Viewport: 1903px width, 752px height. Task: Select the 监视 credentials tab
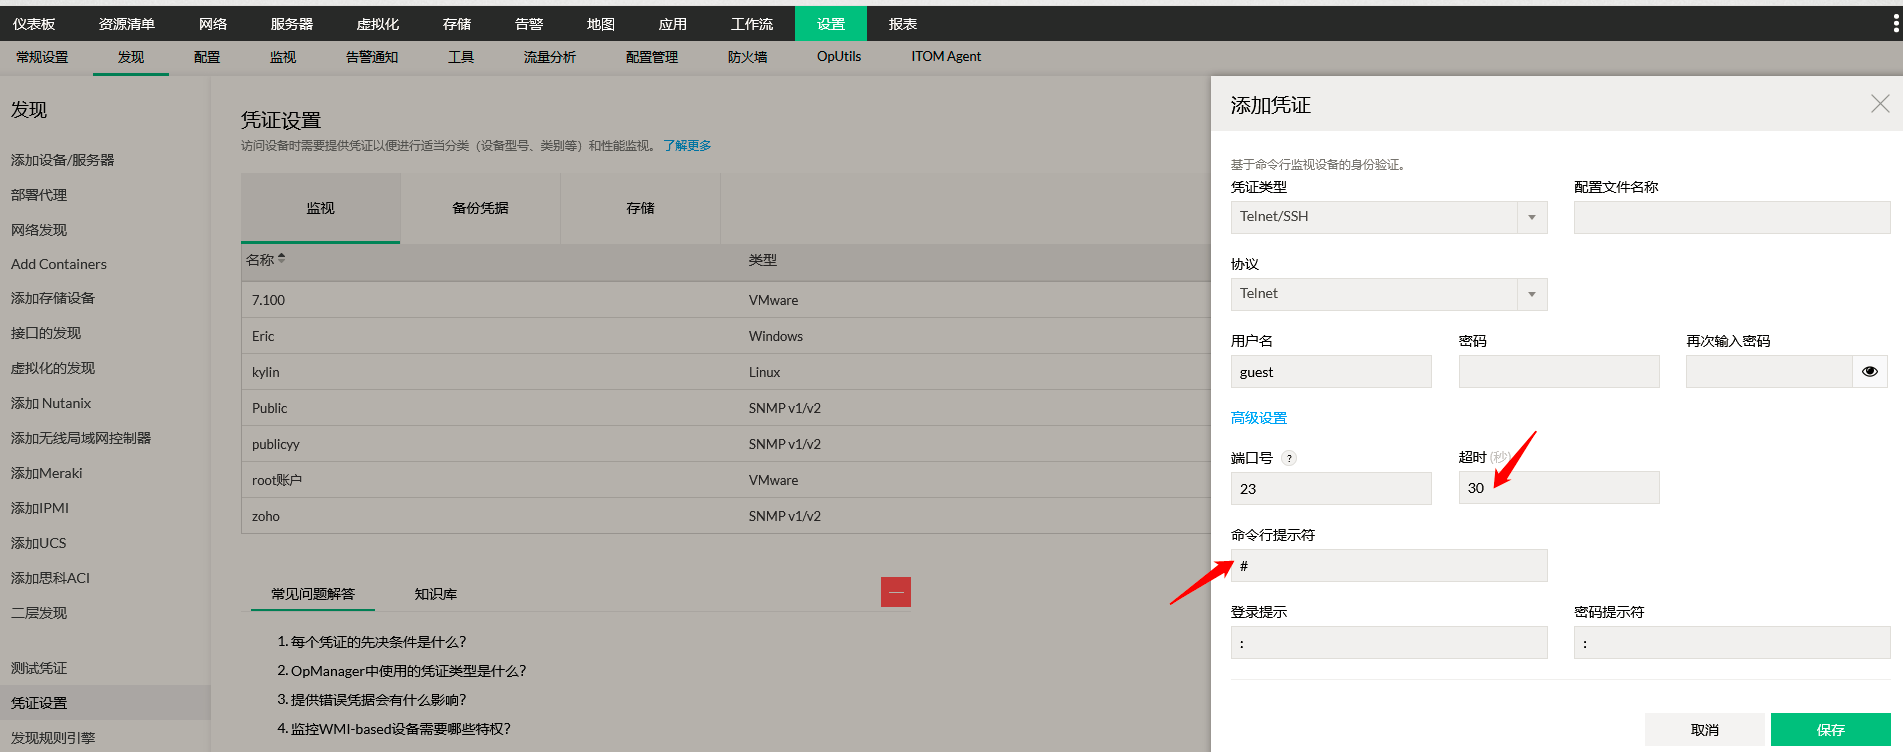pos(321,208)
